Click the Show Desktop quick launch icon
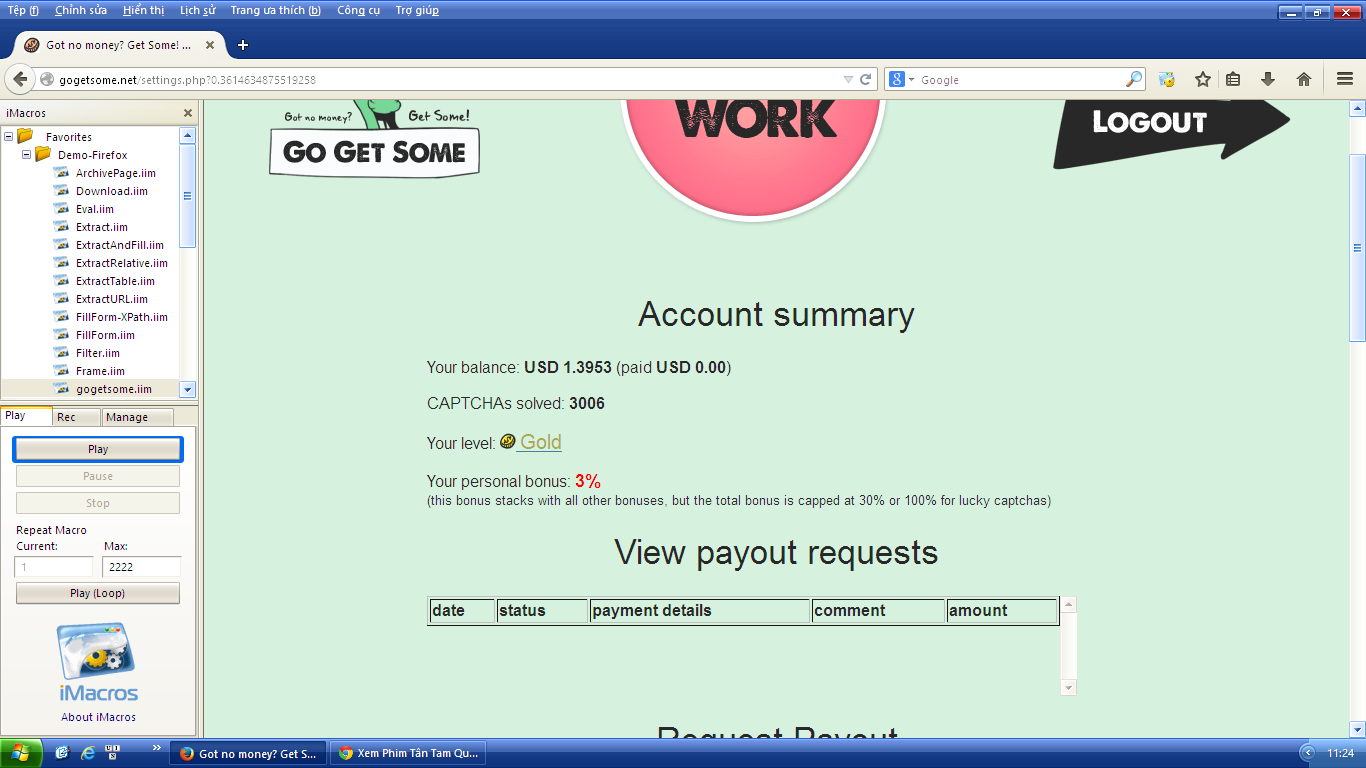The height and width of the screenshot is (768, 1366). pyautogui.click(x=62, y=753)
